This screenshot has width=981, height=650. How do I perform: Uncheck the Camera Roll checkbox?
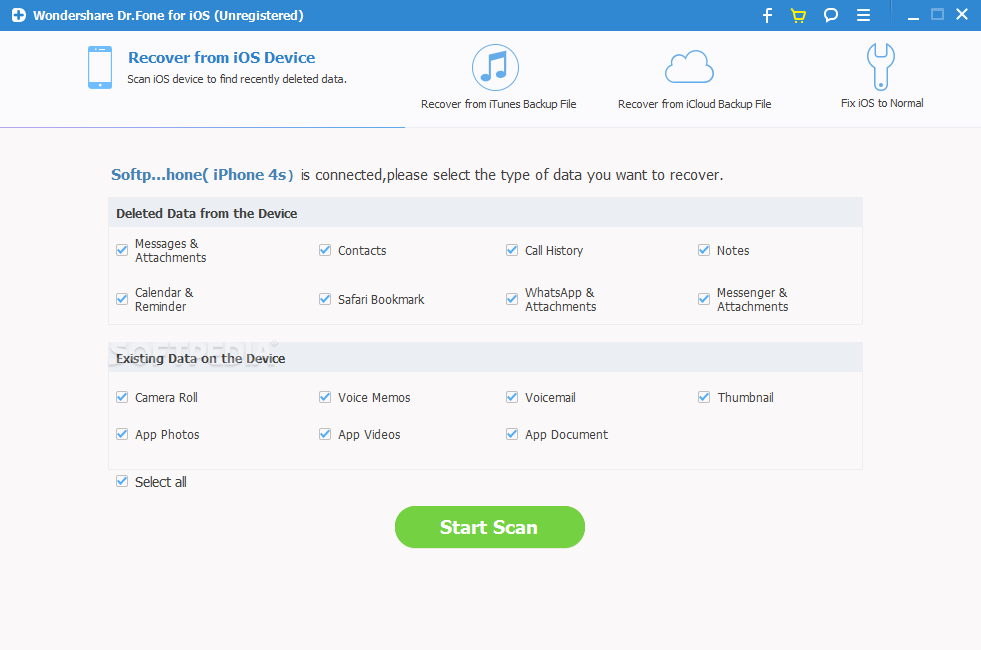pos(122,397)
